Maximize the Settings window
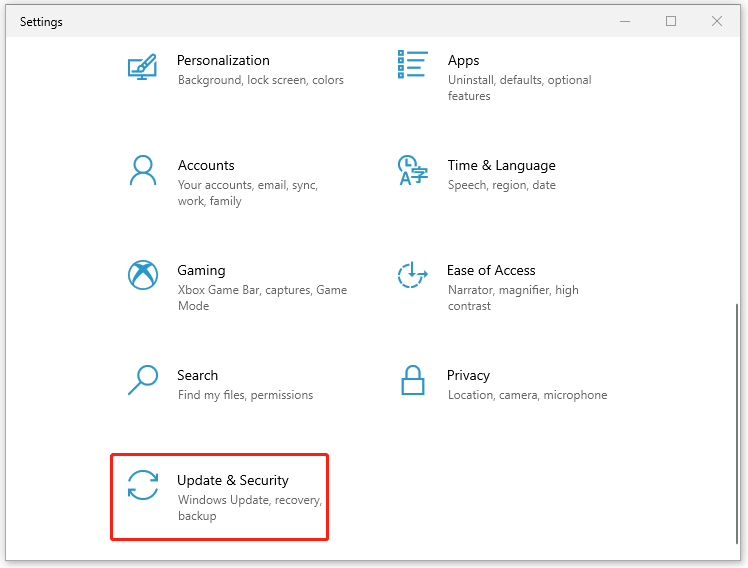The image size is (748, 568). [x=671, y=21]
